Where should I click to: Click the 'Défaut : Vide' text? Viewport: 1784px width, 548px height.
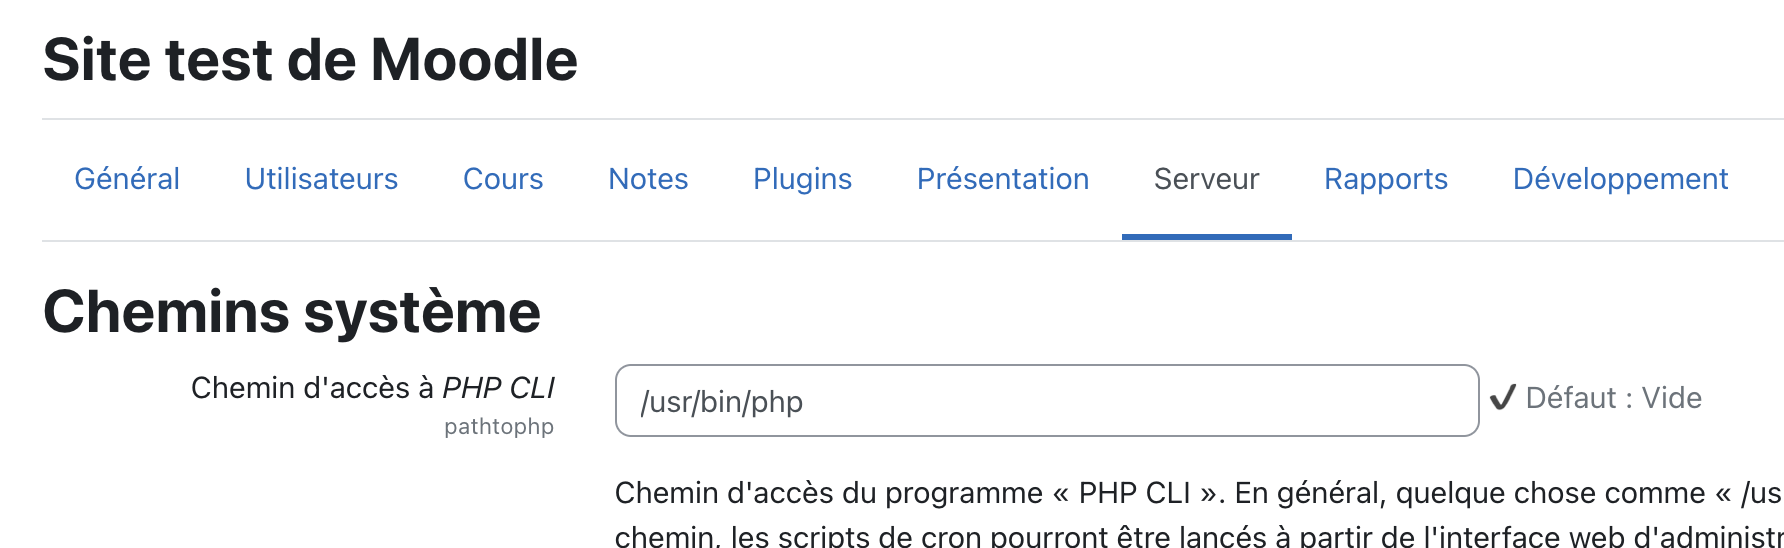point(1614,398)
